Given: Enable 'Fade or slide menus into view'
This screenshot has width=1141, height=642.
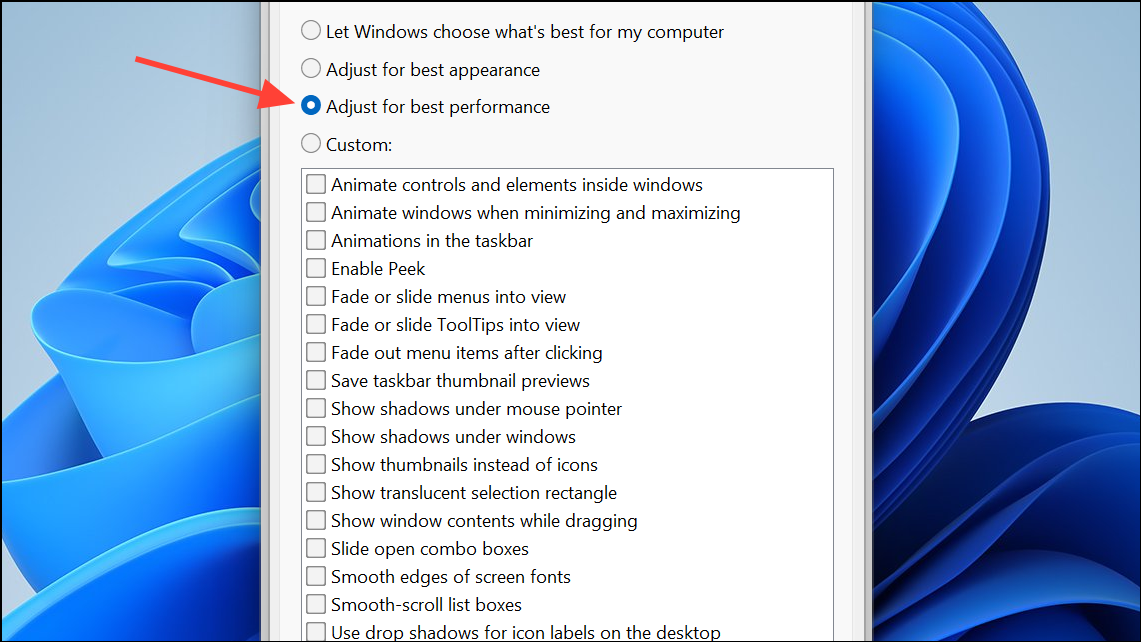Looking at the screenshot, I should coord(316,296).
